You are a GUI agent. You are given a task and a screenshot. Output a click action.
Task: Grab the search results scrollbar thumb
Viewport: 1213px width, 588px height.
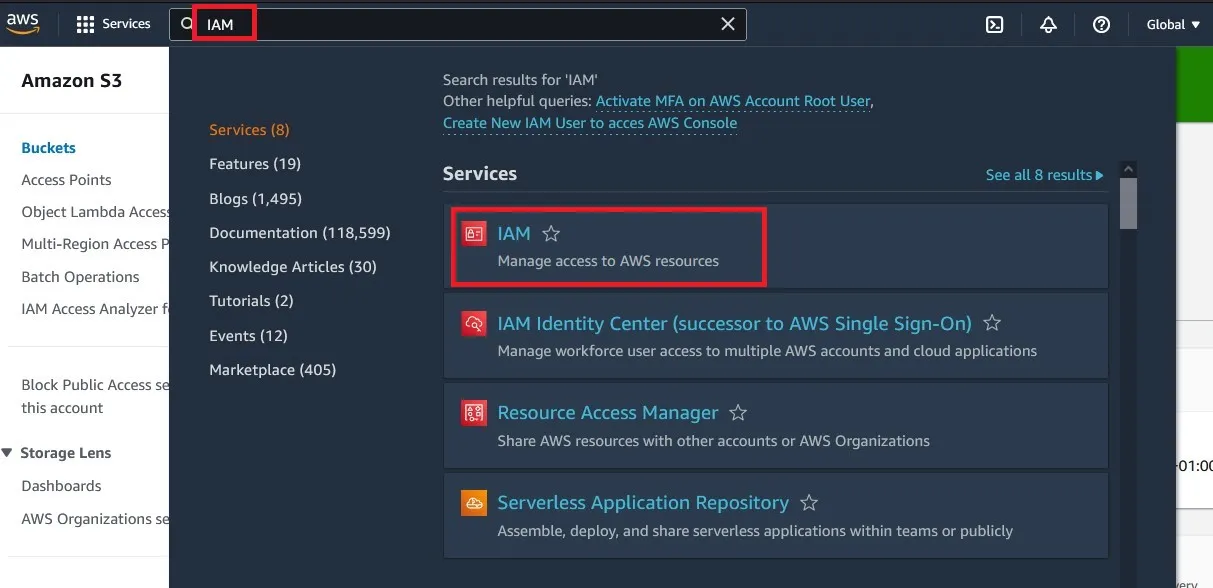1128,204
